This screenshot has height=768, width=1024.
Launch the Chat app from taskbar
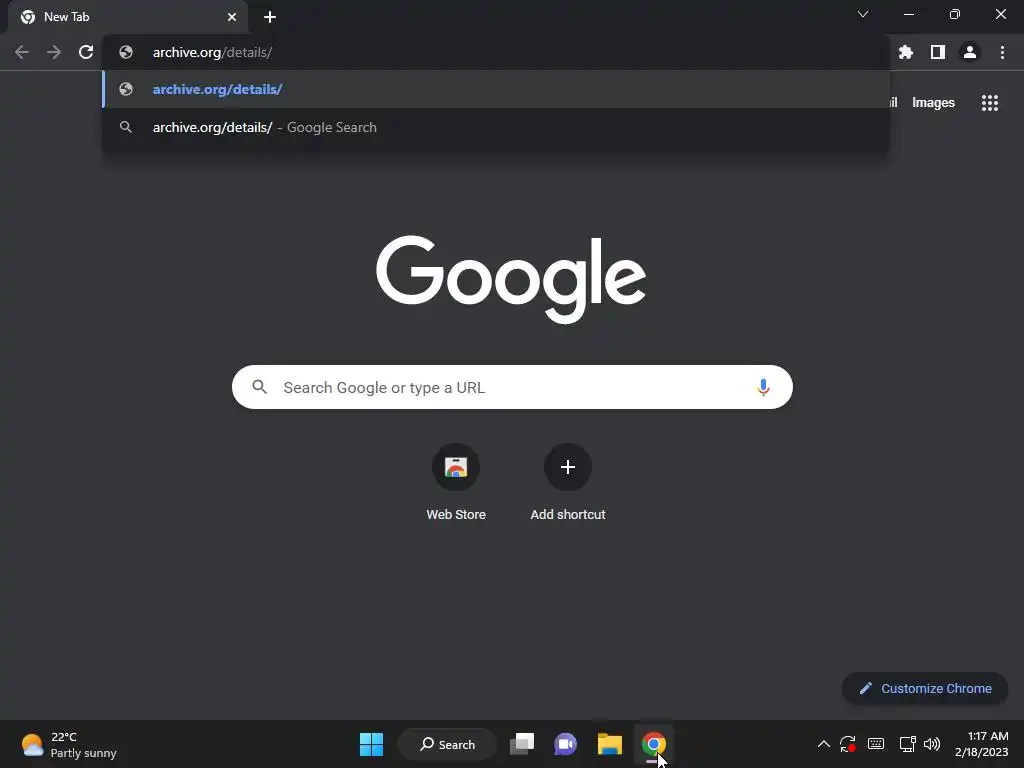[x=566, y=744]
